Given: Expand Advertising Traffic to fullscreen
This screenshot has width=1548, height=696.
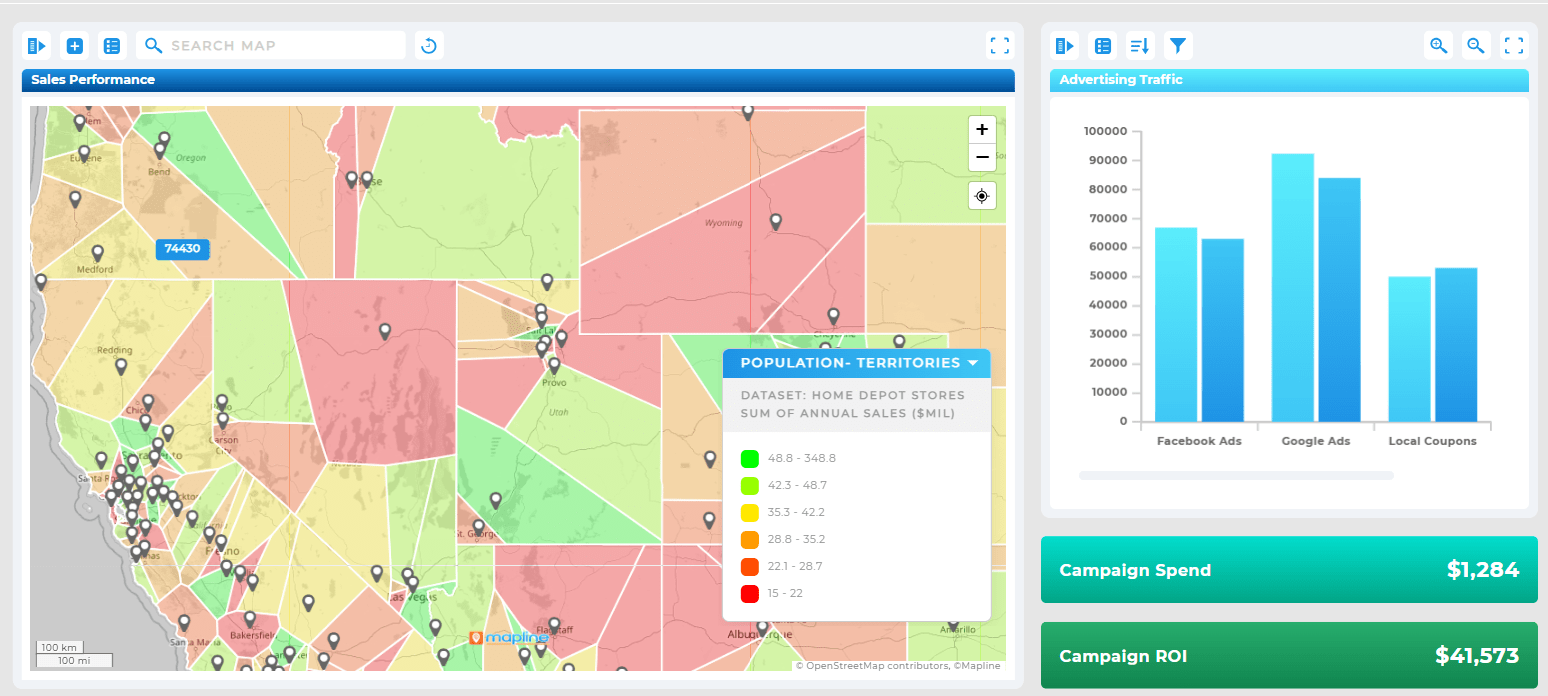Looking at the screenshot, I should pyautogui.click(x=1513, y=45).
